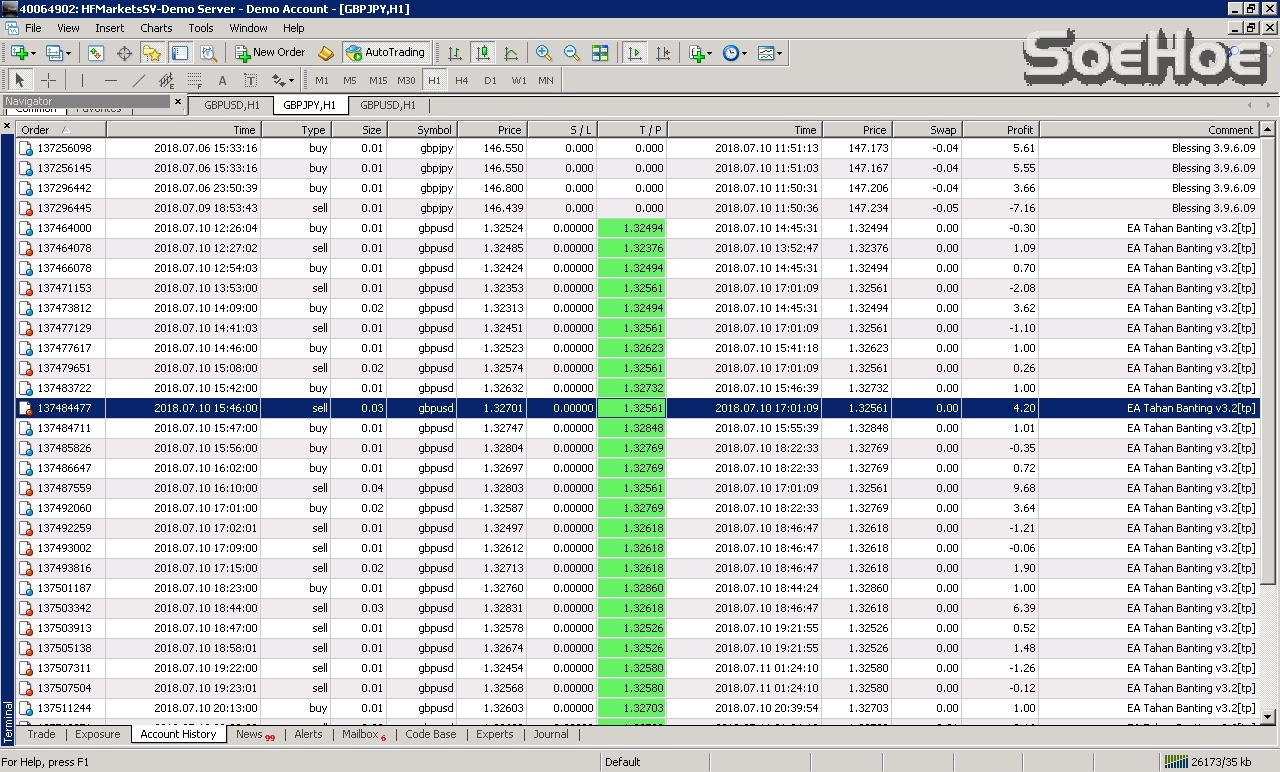Expand the chart templates dropdown

[780, 53]
